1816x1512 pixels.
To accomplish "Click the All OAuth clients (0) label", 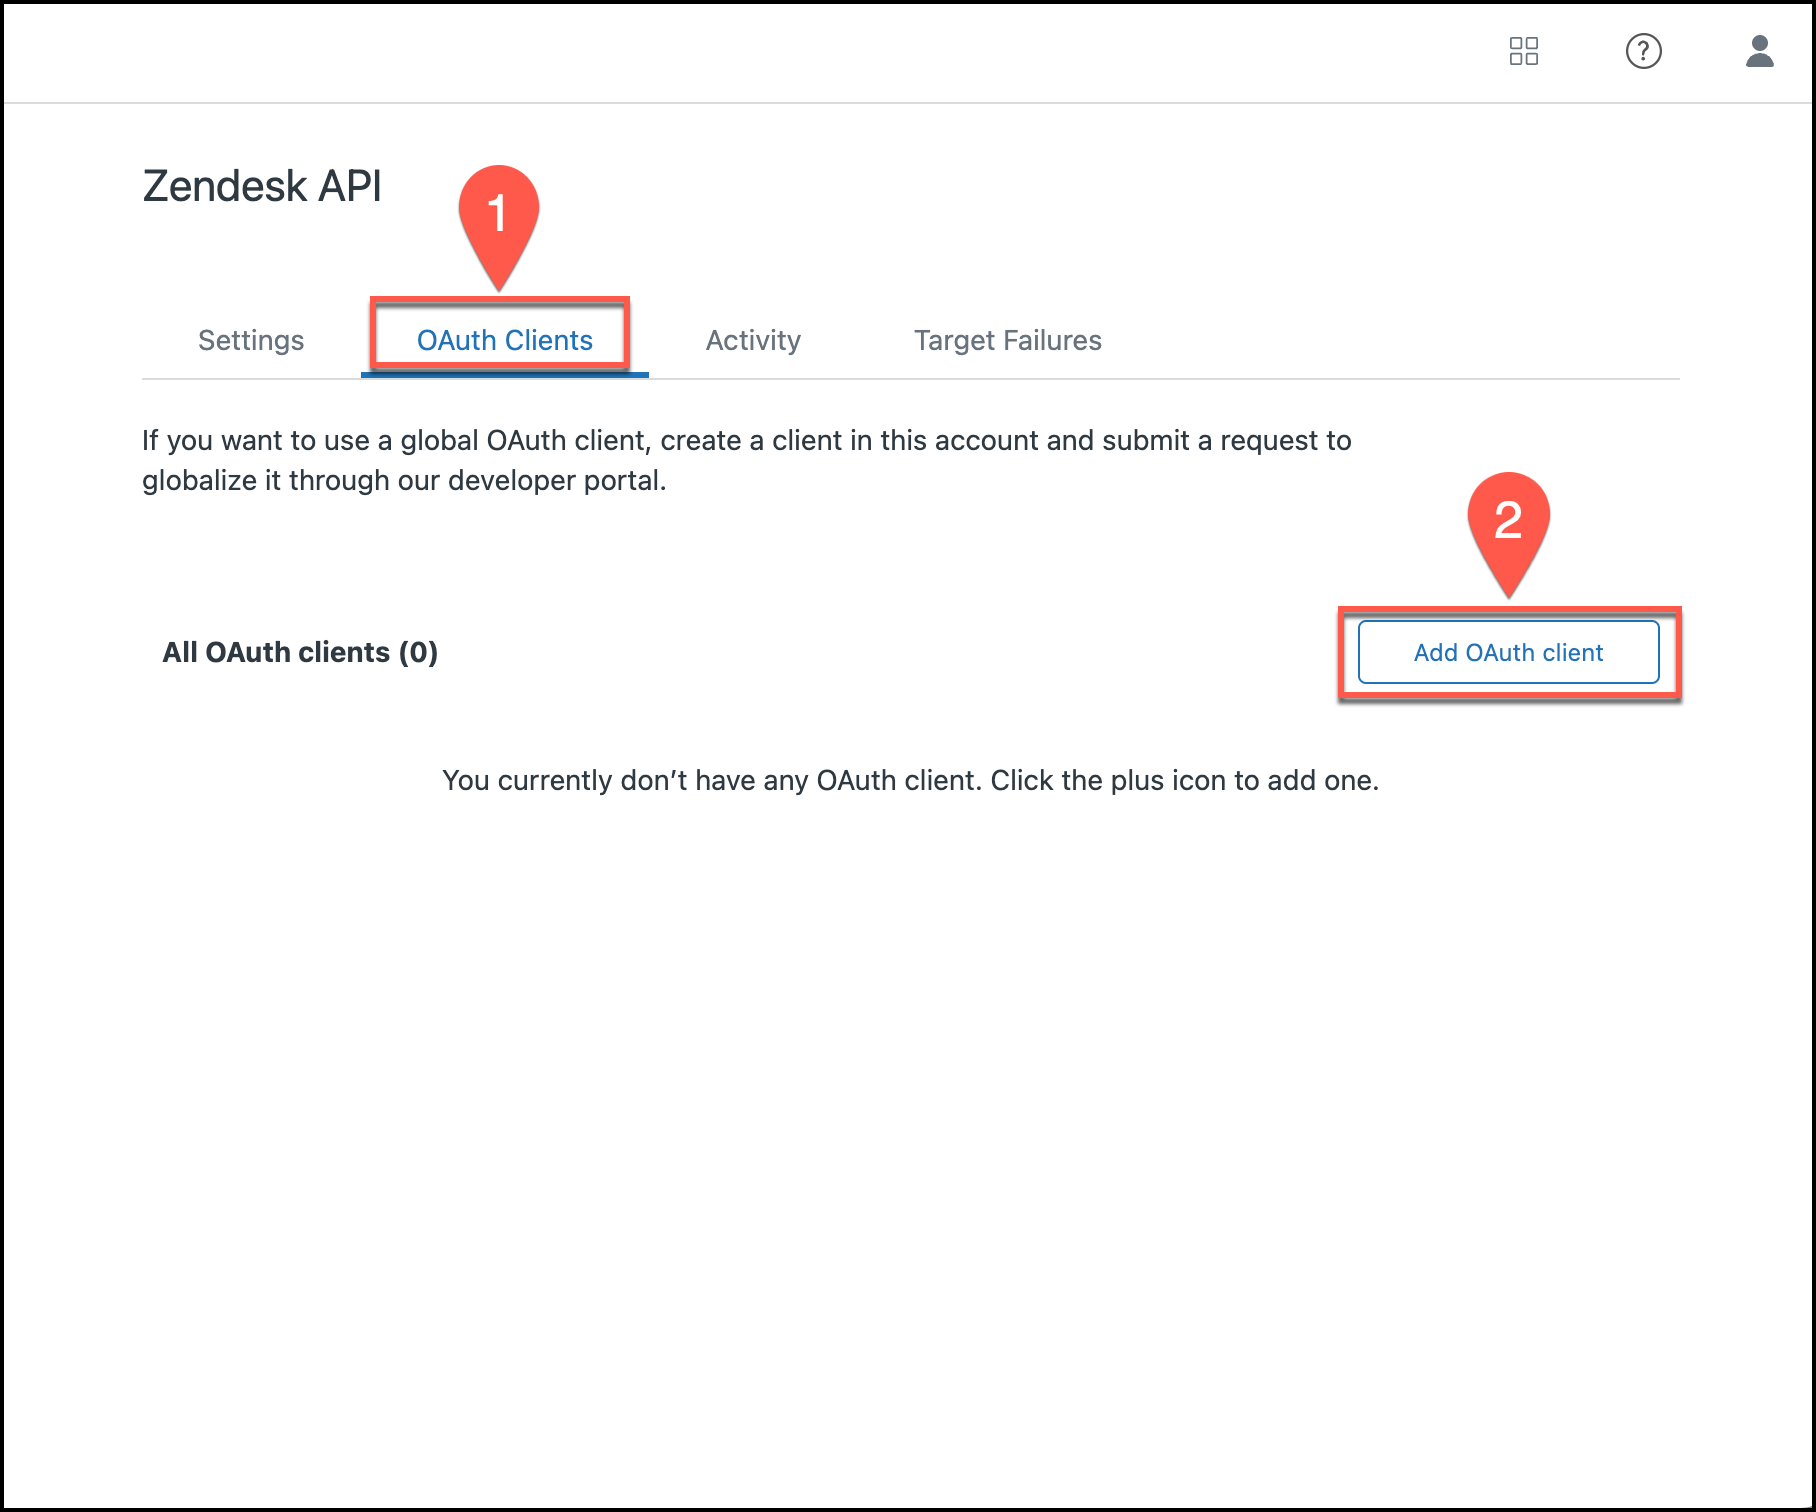I will point(300,652).
